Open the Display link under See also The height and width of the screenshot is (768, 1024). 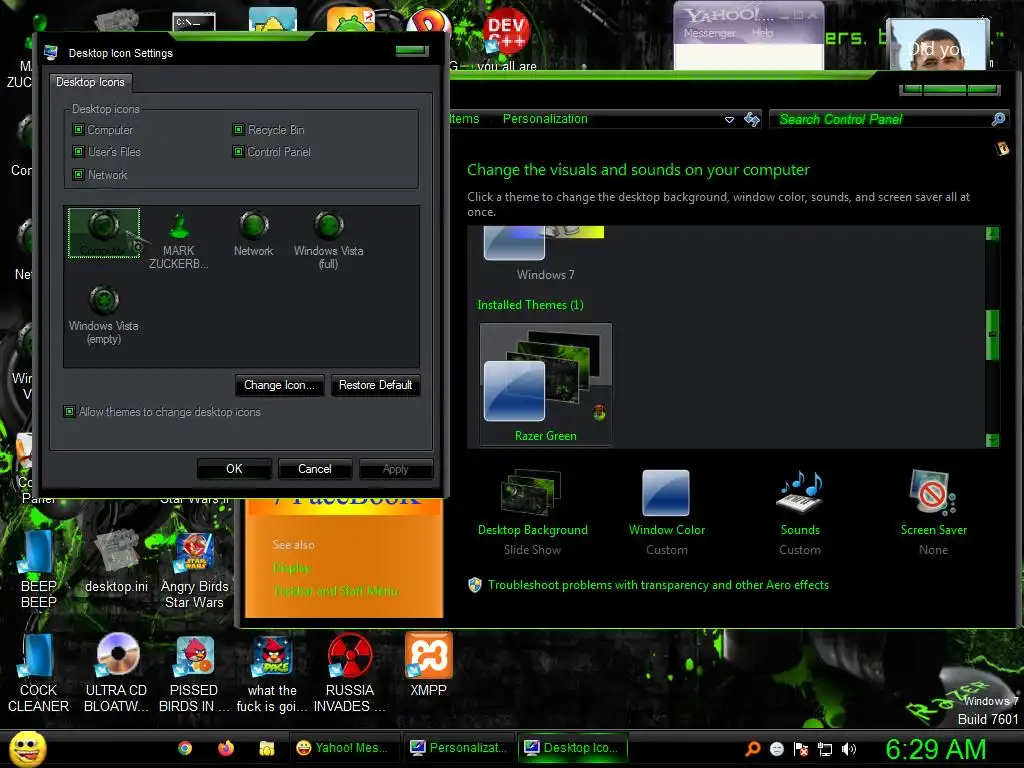coord(291,568)
